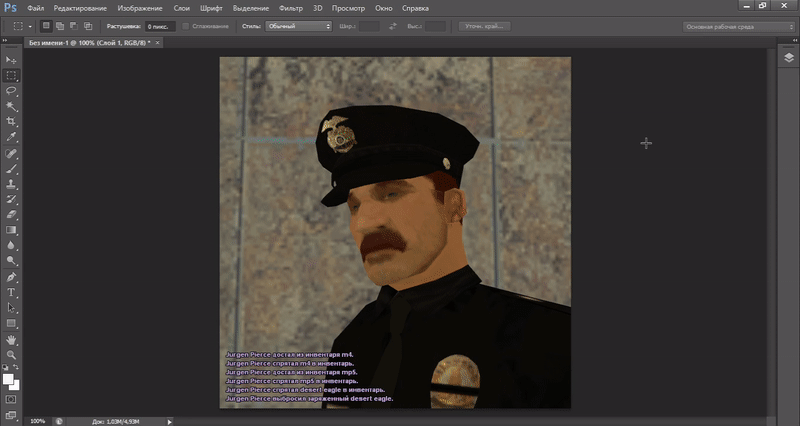Select the Magic Wand tool
This screenshot has width=800, height=426.
[11, 106]
